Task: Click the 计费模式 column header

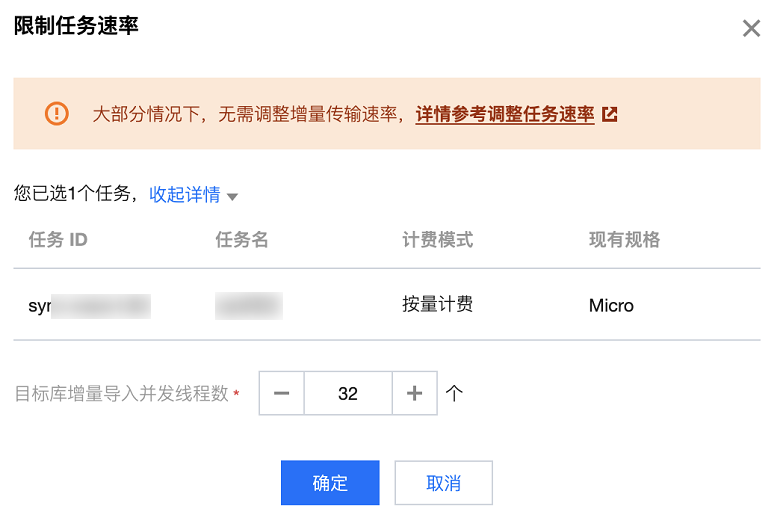Action: coord(437,240)
